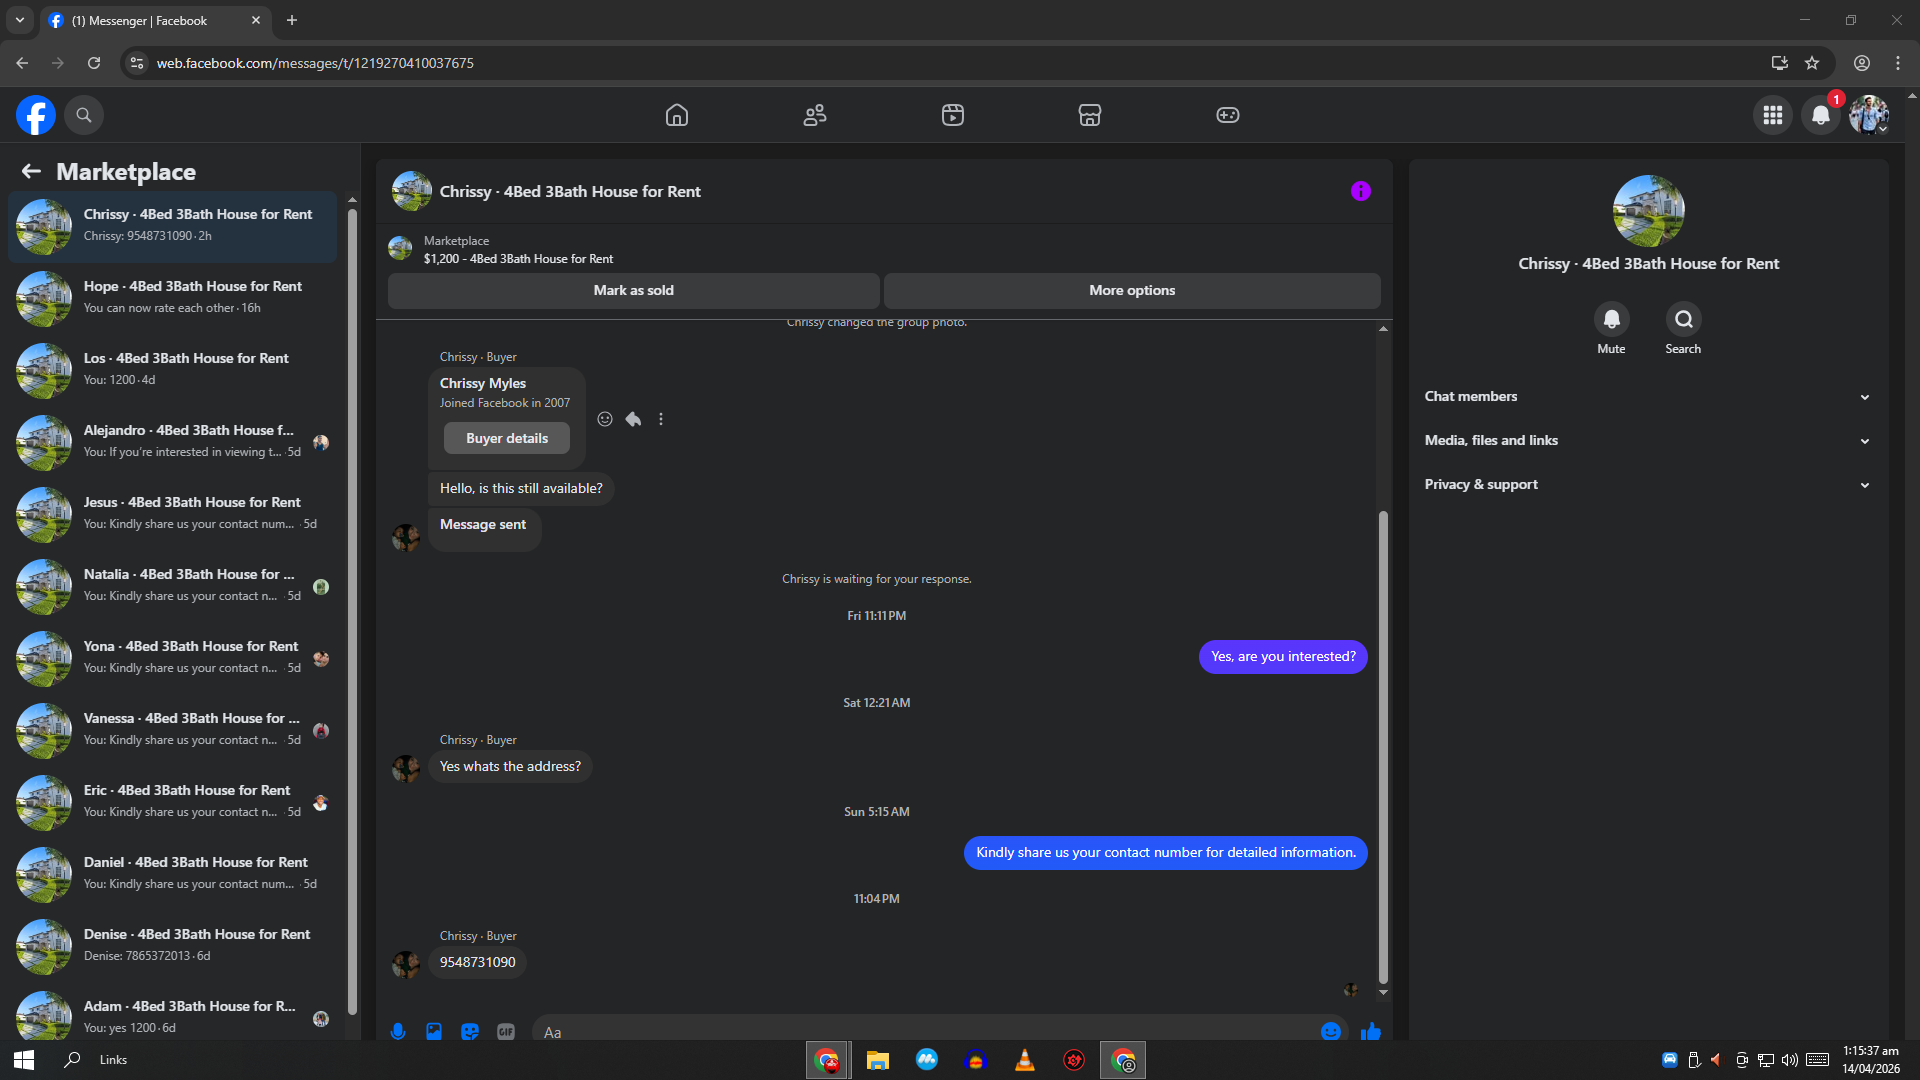Open the Gaming icon in top navigation
This screenshot has height=1080, width=1920.
1227,115
